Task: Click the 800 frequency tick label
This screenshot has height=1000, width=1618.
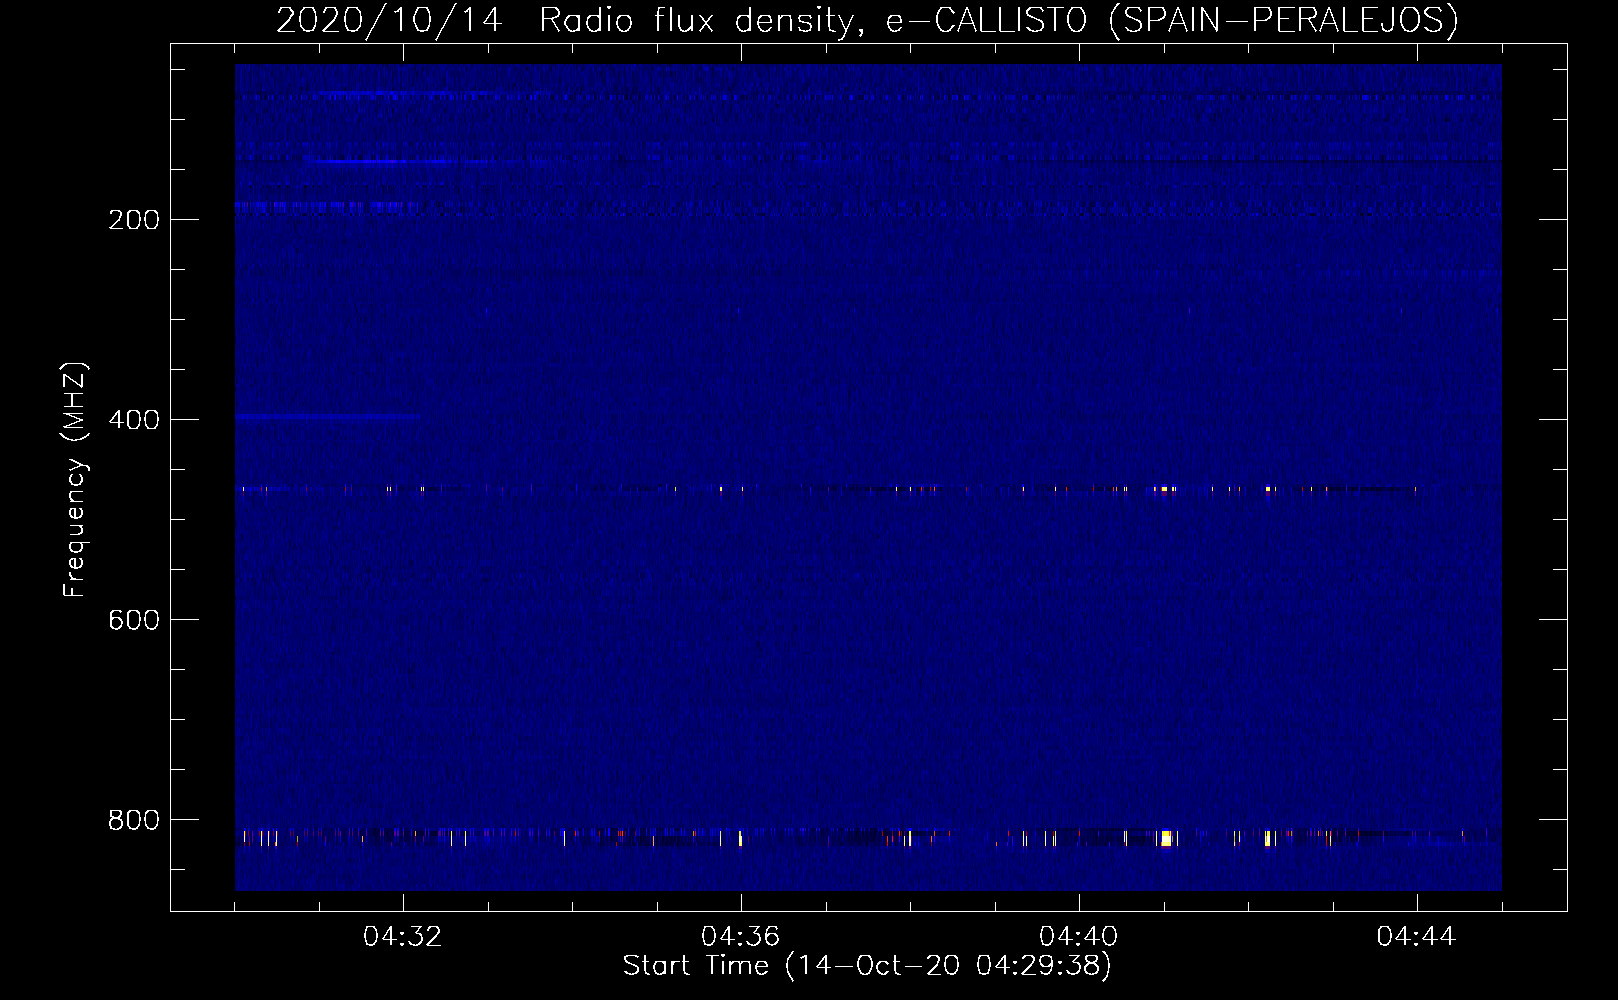Action: coord(134,820)
